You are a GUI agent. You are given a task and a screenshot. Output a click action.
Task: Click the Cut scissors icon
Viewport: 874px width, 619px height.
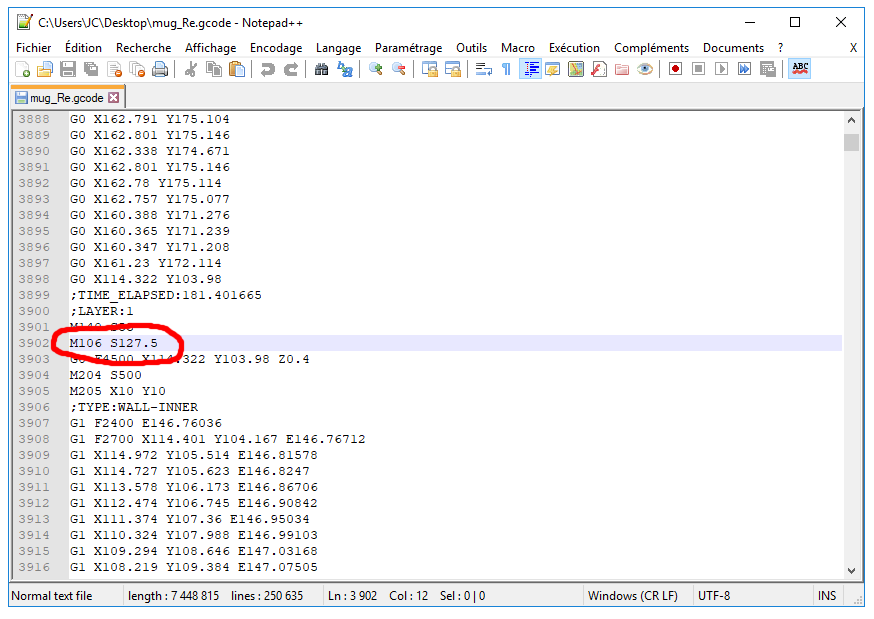[191, 69]
